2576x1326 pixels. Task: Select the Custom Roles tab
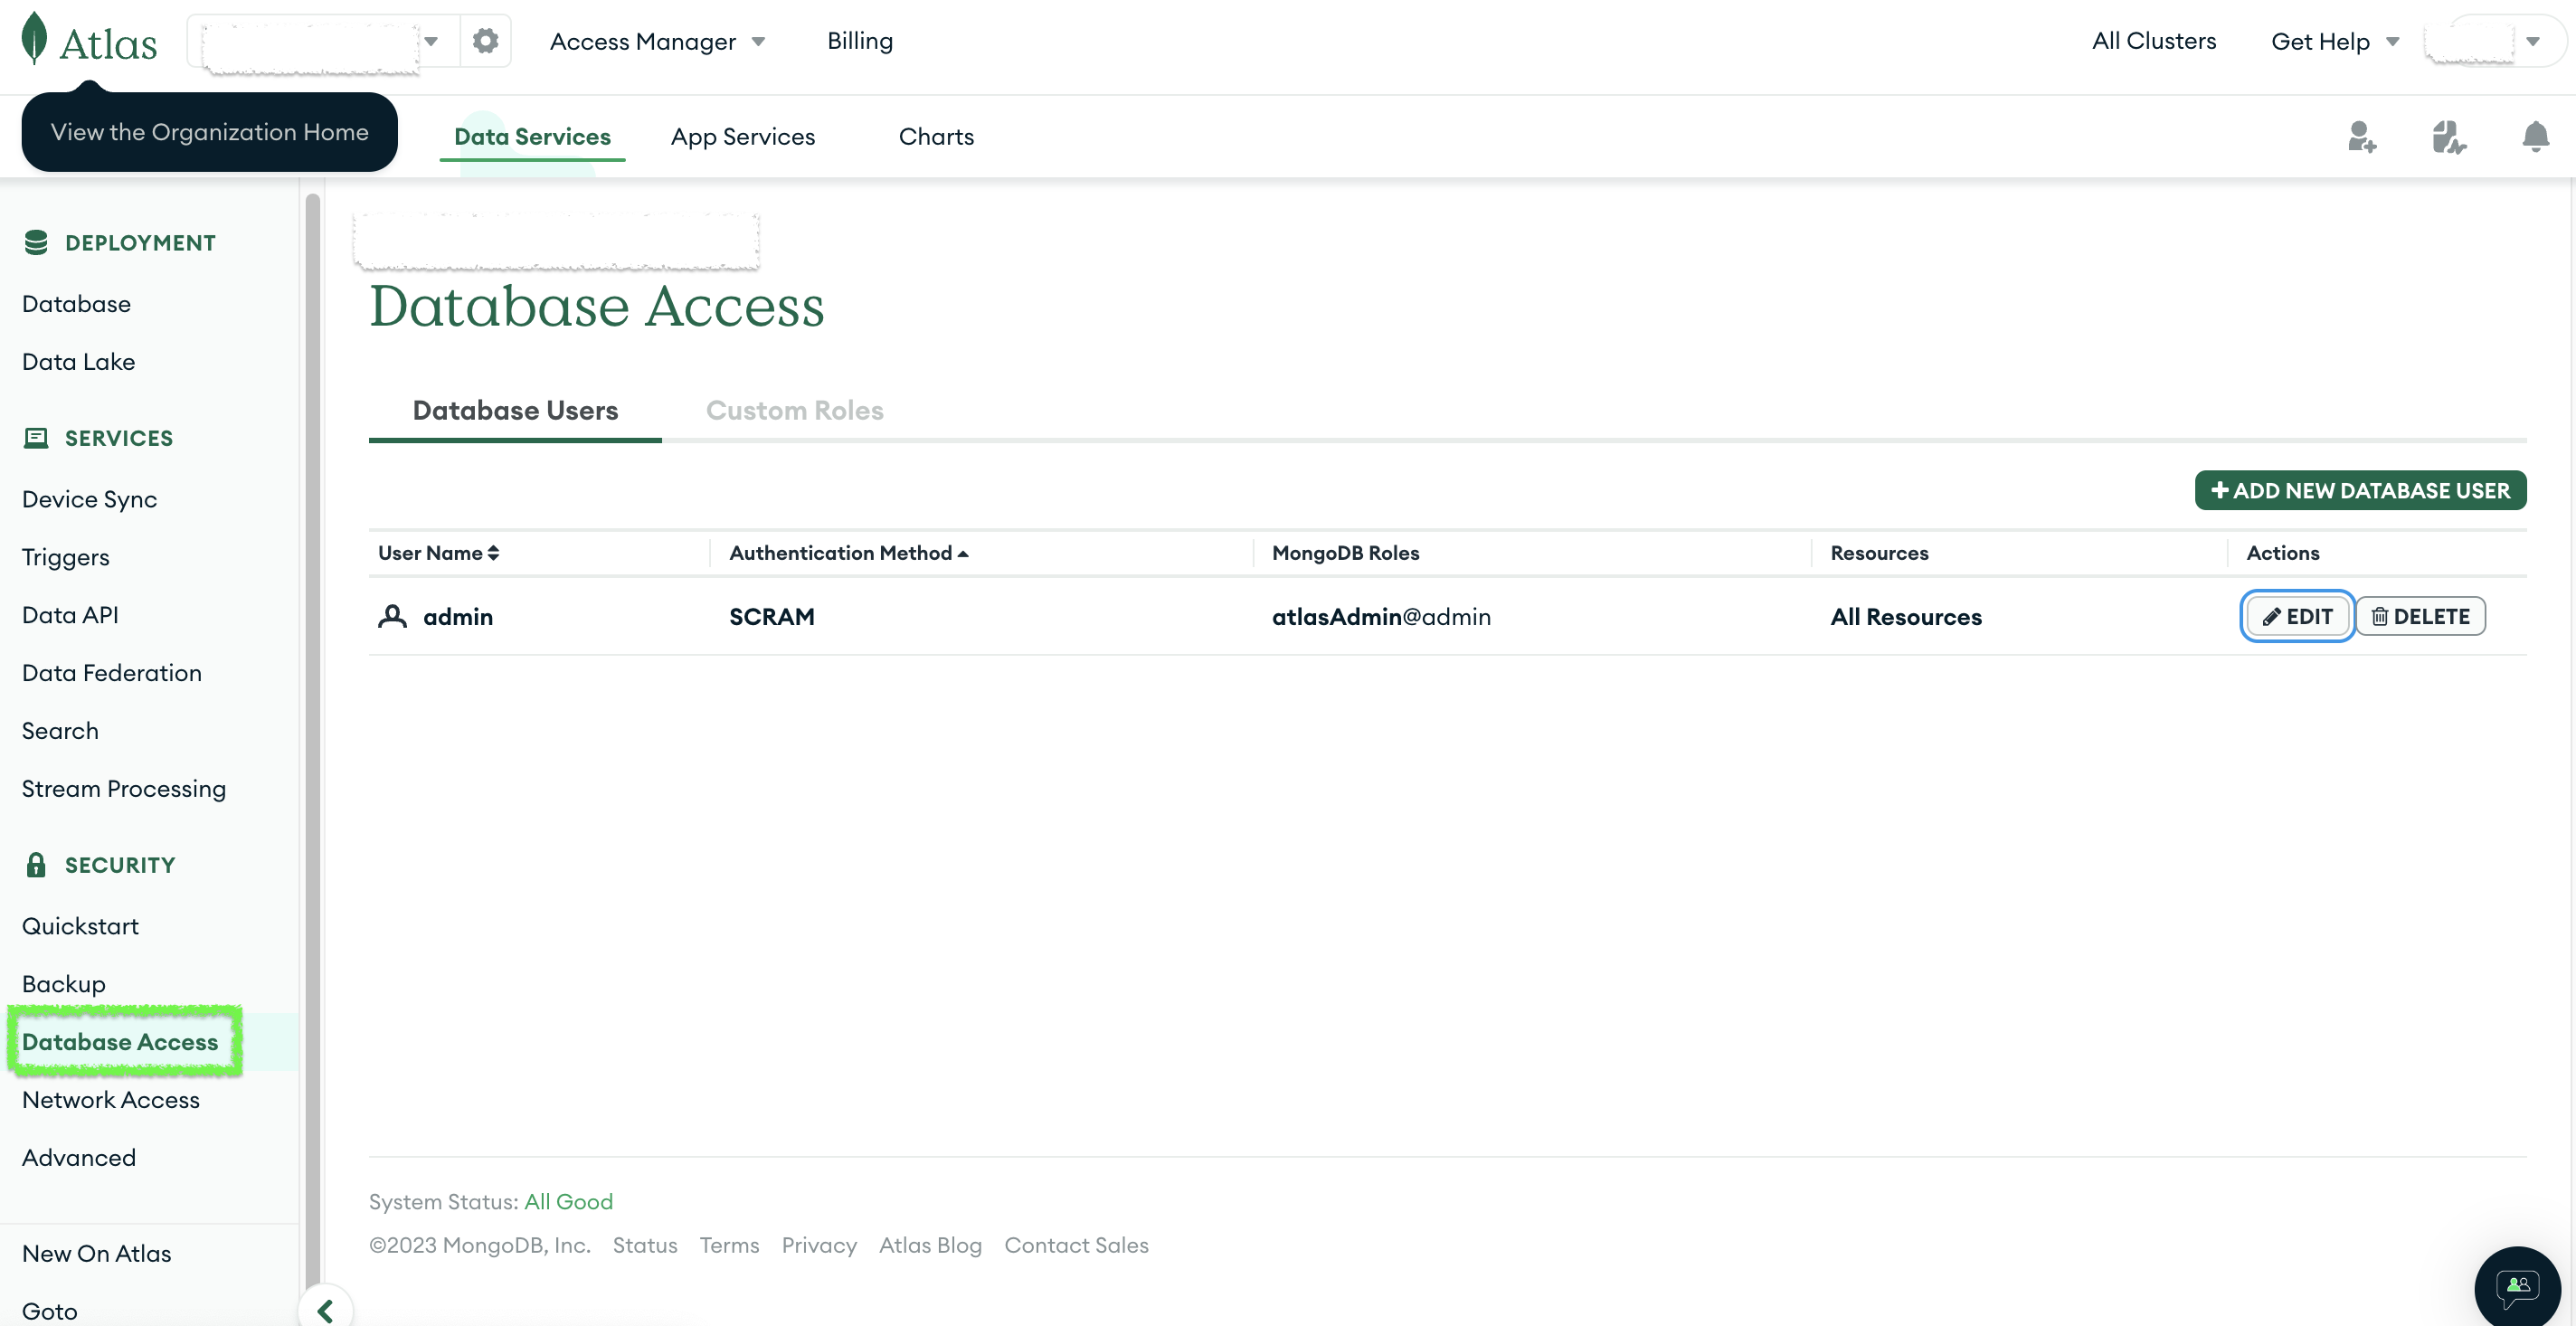point(794,410)
